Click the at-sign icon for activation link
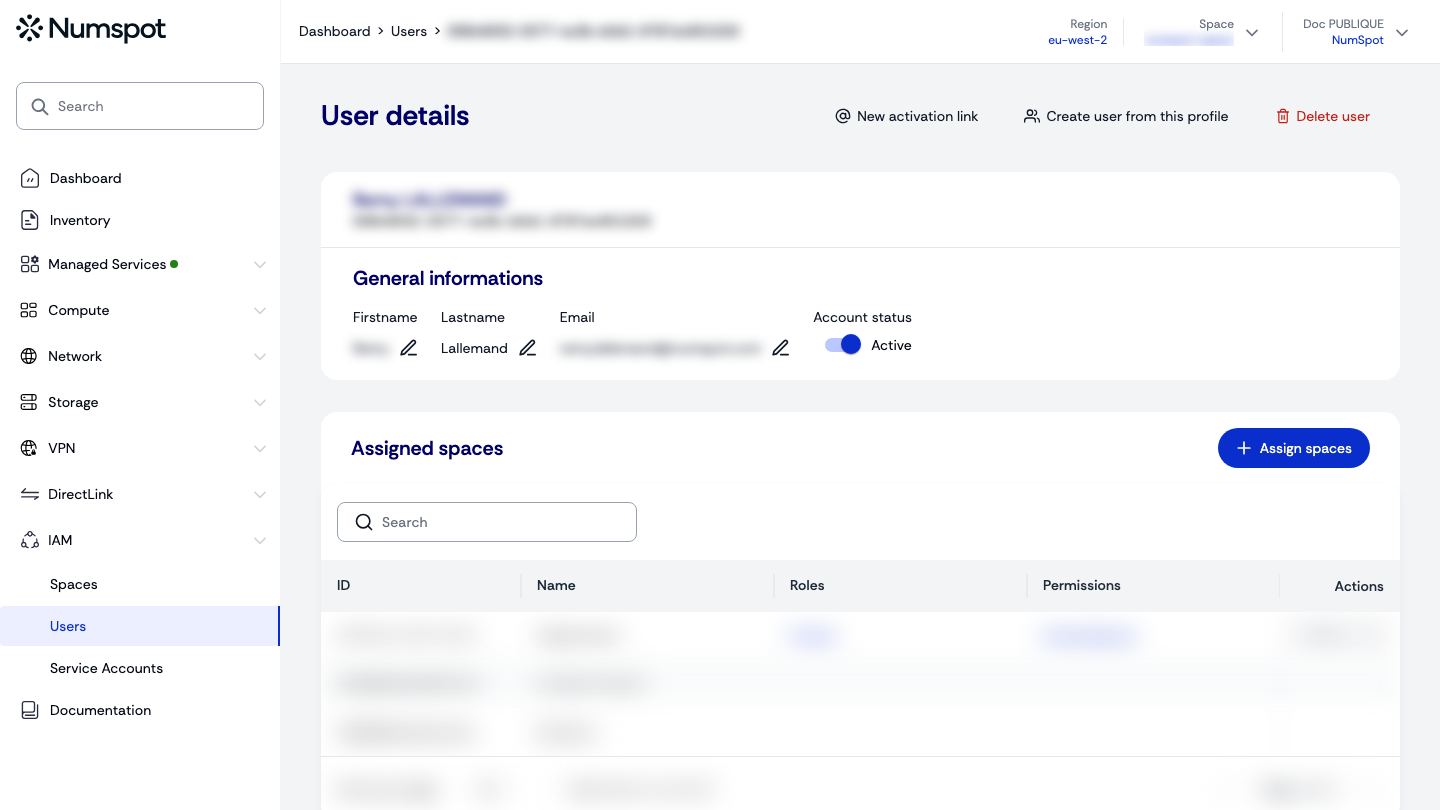Screen dimensions: 1440x810 (843, 116)
